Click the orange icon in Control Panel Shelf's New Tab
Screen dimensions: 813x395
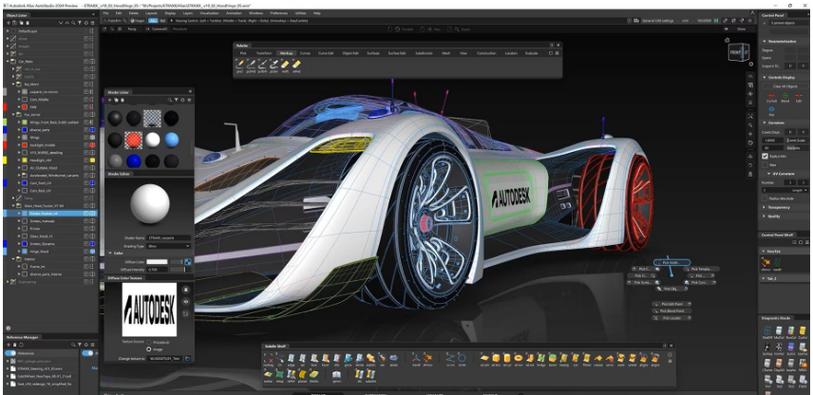pyautogui.click(x=766, y=263)
